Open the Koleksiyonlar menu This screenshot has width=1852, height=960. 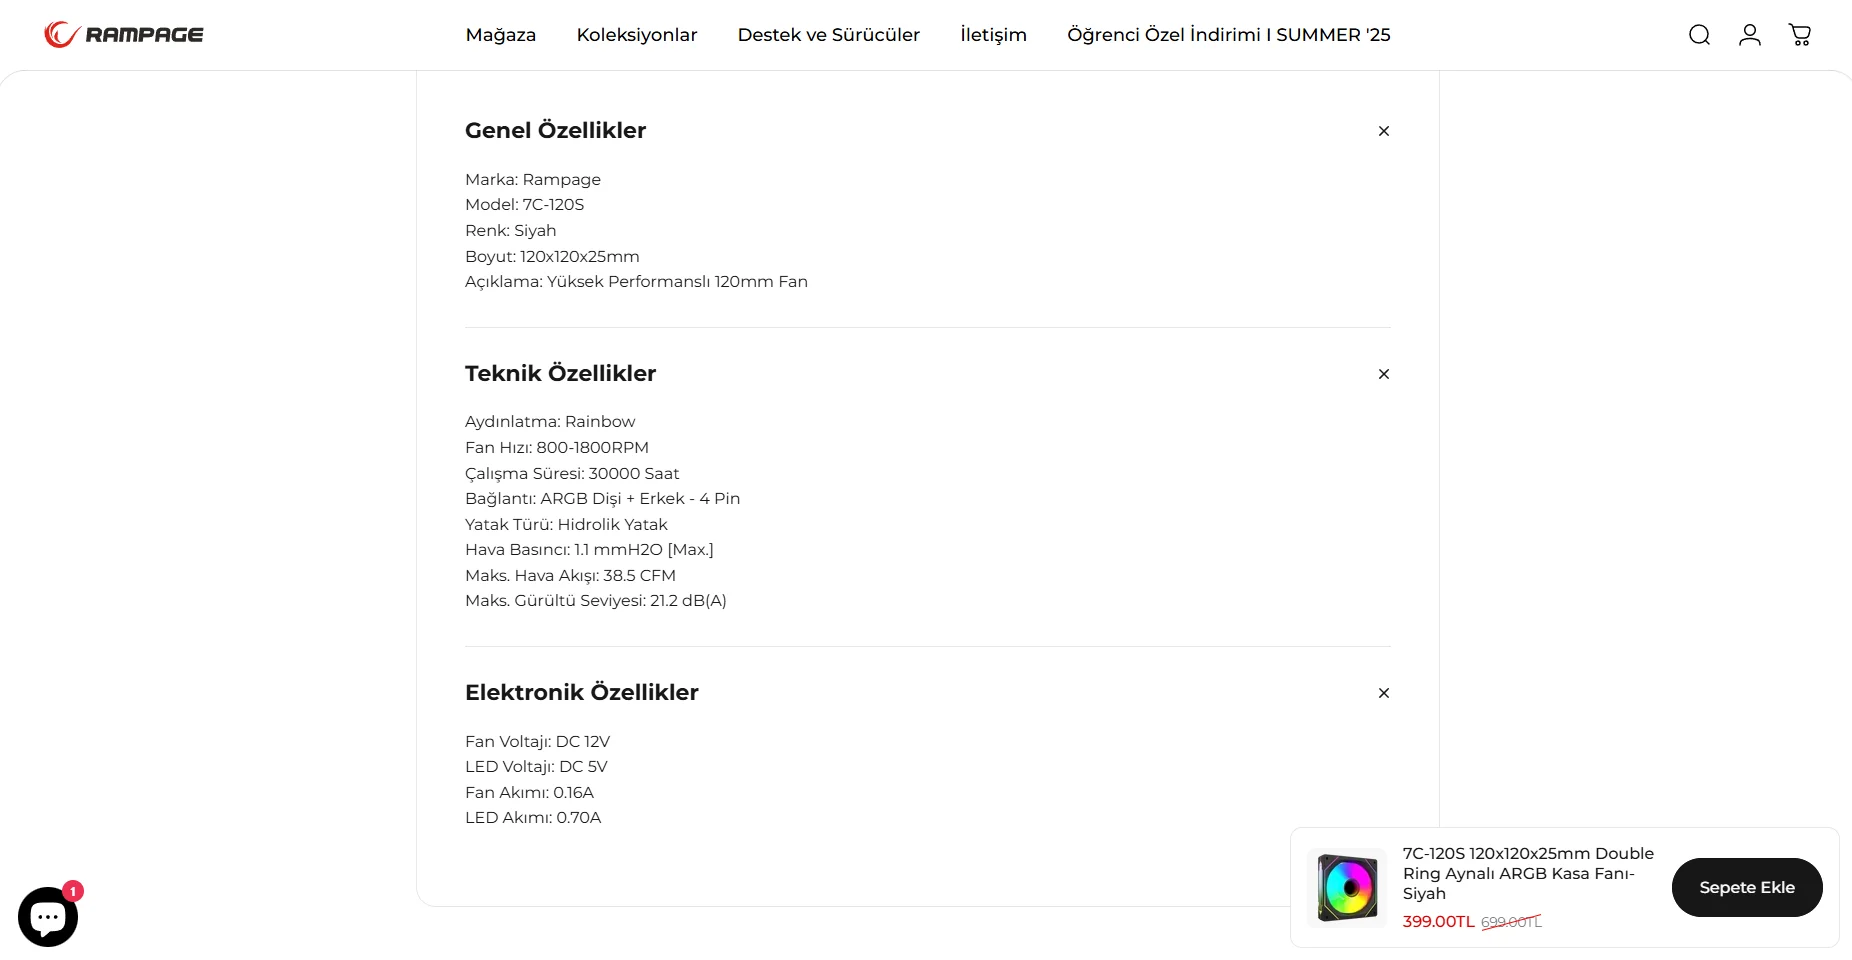[637, 35]
